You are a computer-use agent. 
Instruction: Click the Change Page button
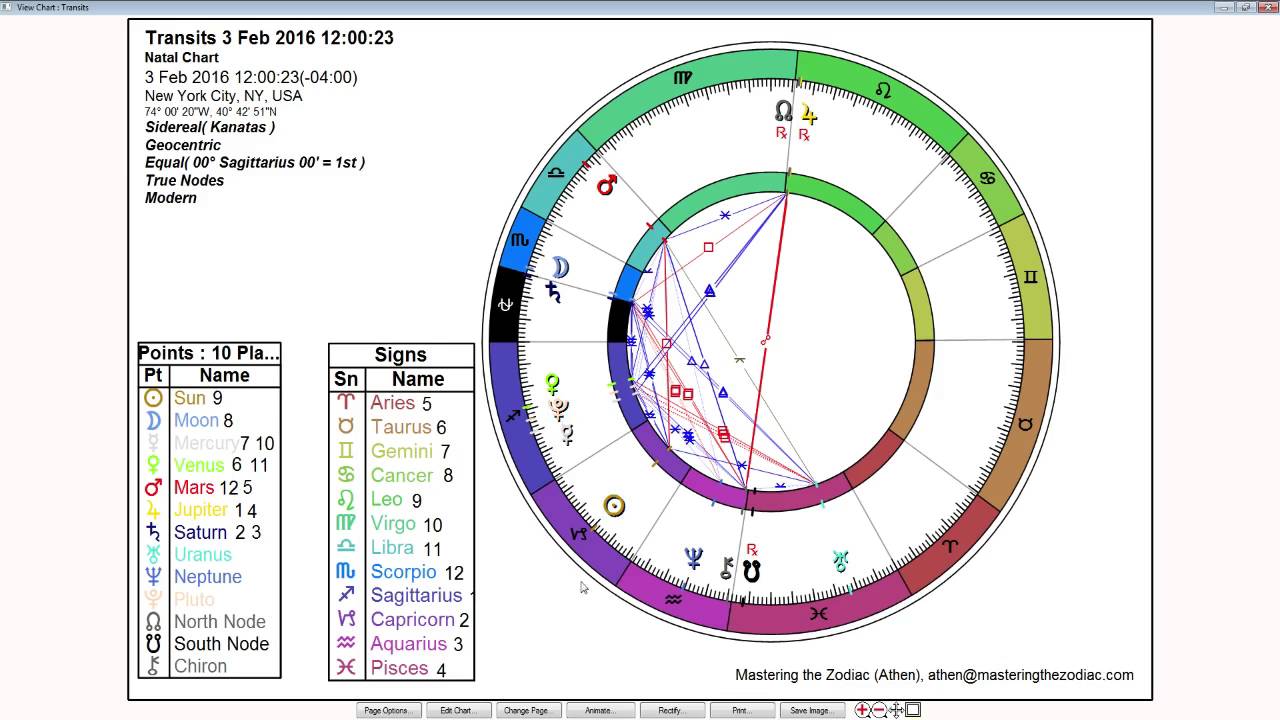526,710
